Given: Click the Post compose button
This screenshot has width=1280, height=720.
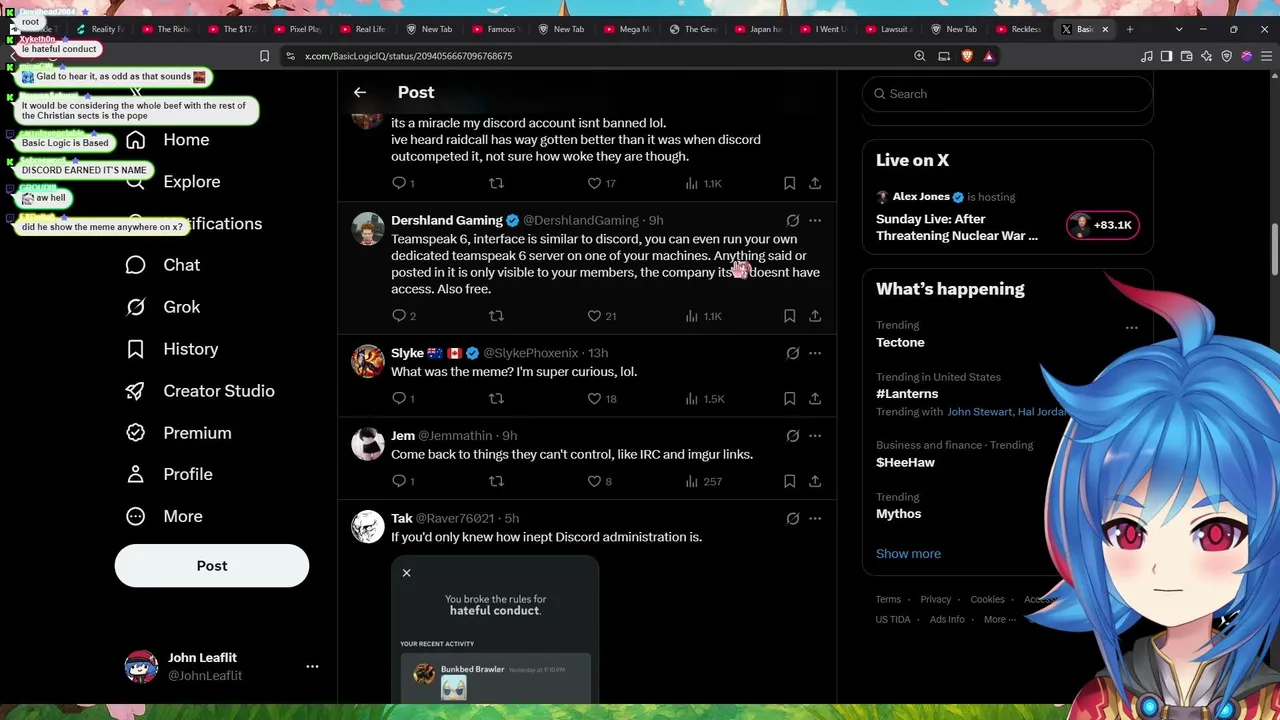Looking at the screenshot, I should (212, 566).
